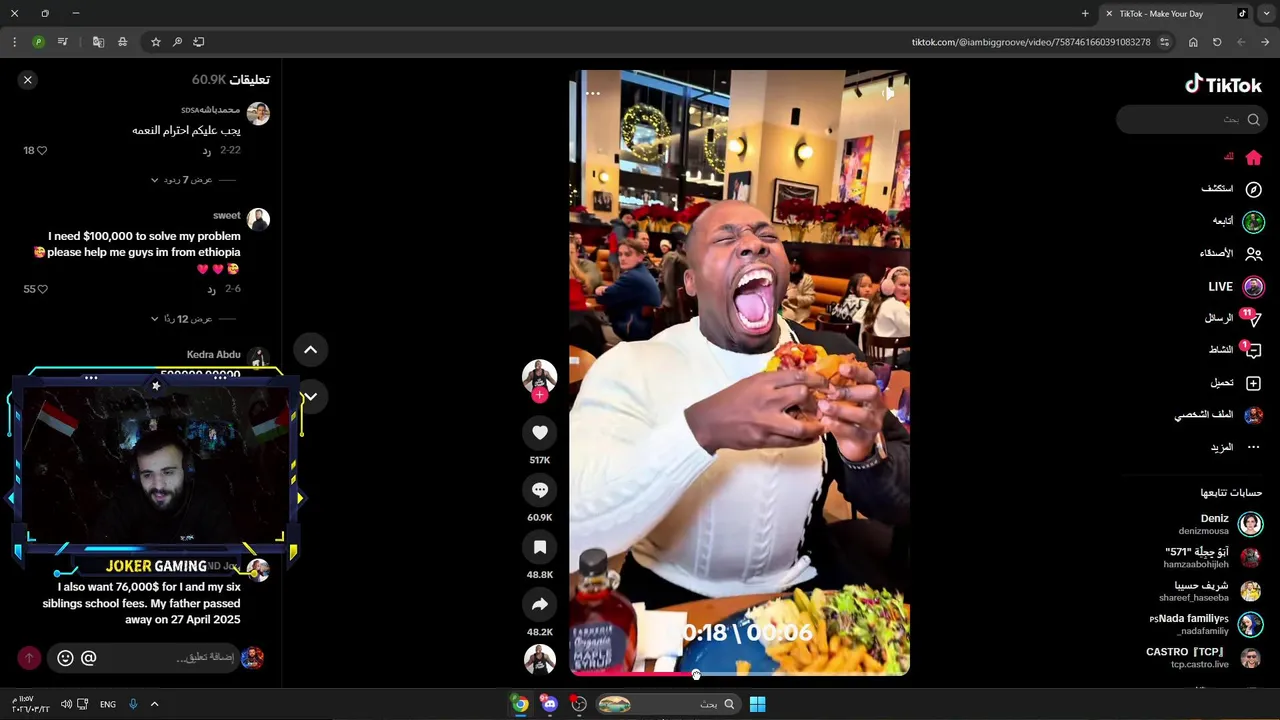Screen dimensions: 1280x720
Task: Open media control playlist icon
Action: pos(63,42)
